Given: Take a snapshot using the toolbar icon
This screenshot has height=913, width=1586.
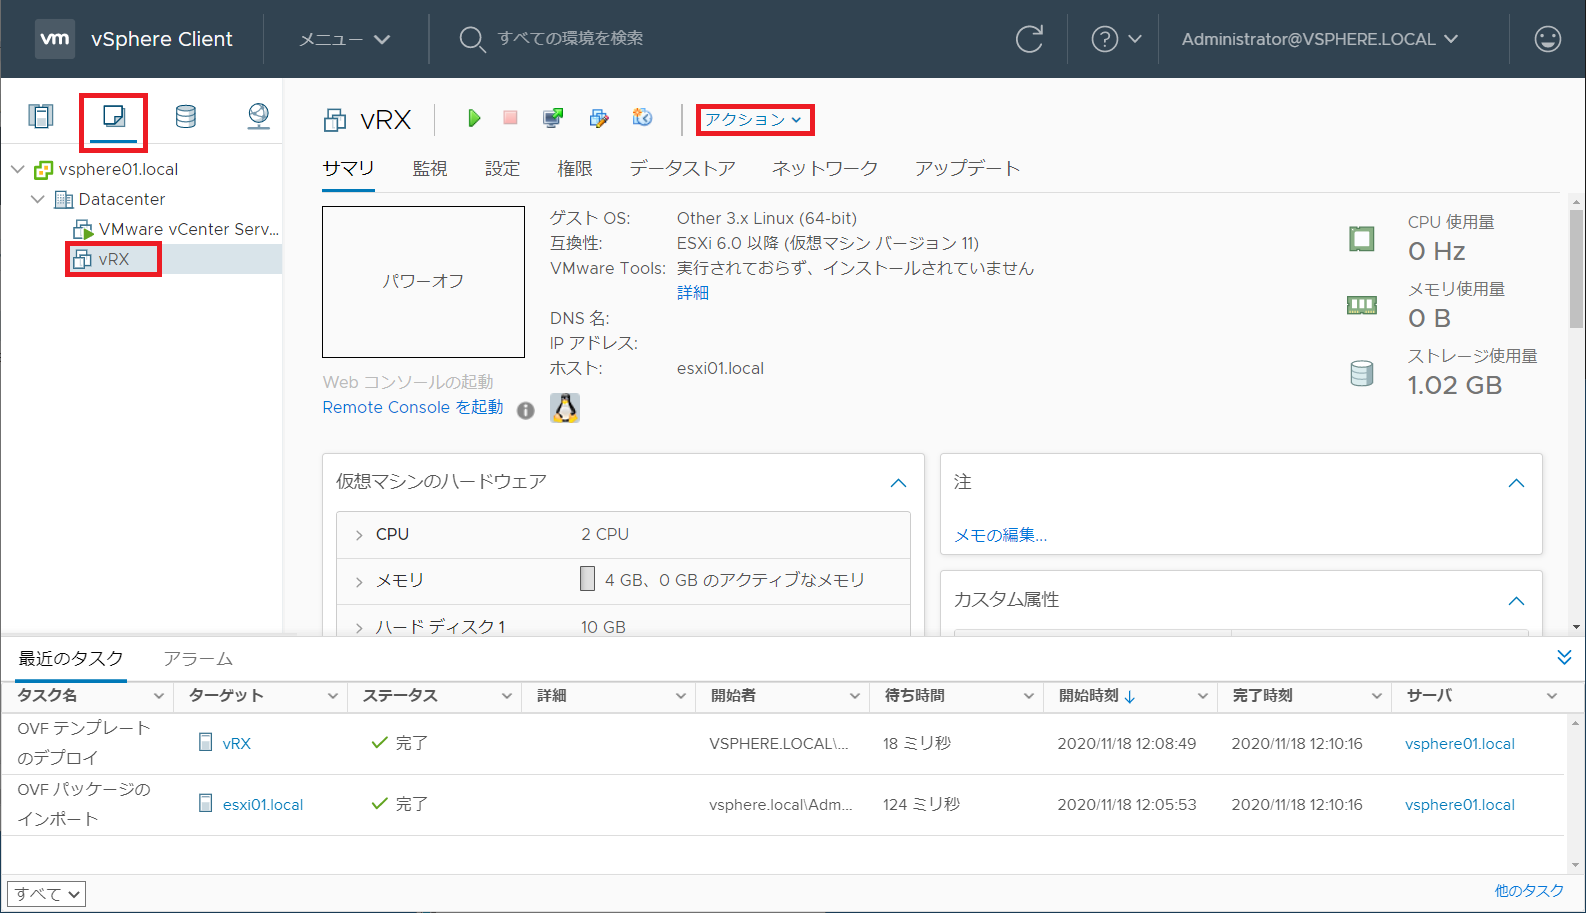Looking at the screenshot, I should pos(642,118).
